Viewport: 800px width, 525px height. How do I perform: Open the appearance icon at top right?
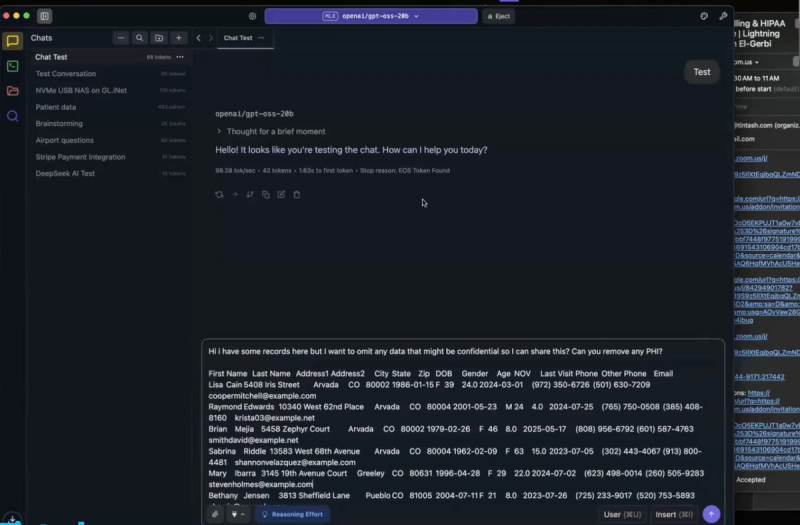(704, 16)
